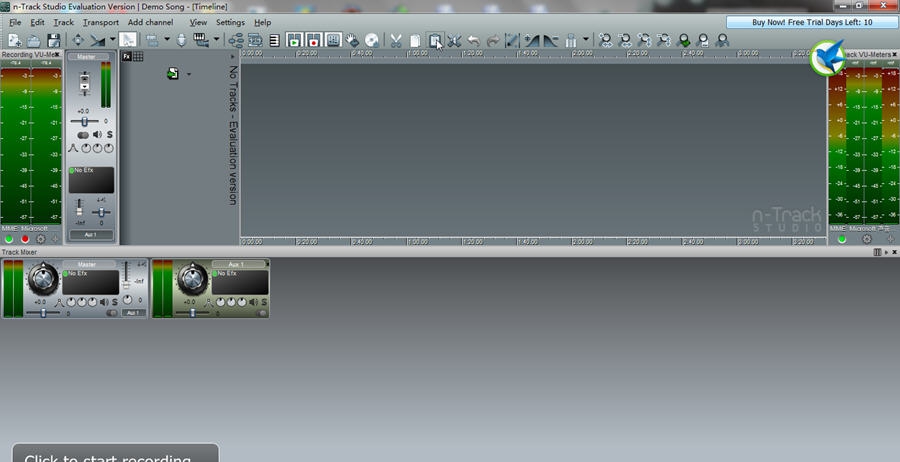
Task: Toggle the playback VU-meter icon with green arrow
Action: pos(294,40)
